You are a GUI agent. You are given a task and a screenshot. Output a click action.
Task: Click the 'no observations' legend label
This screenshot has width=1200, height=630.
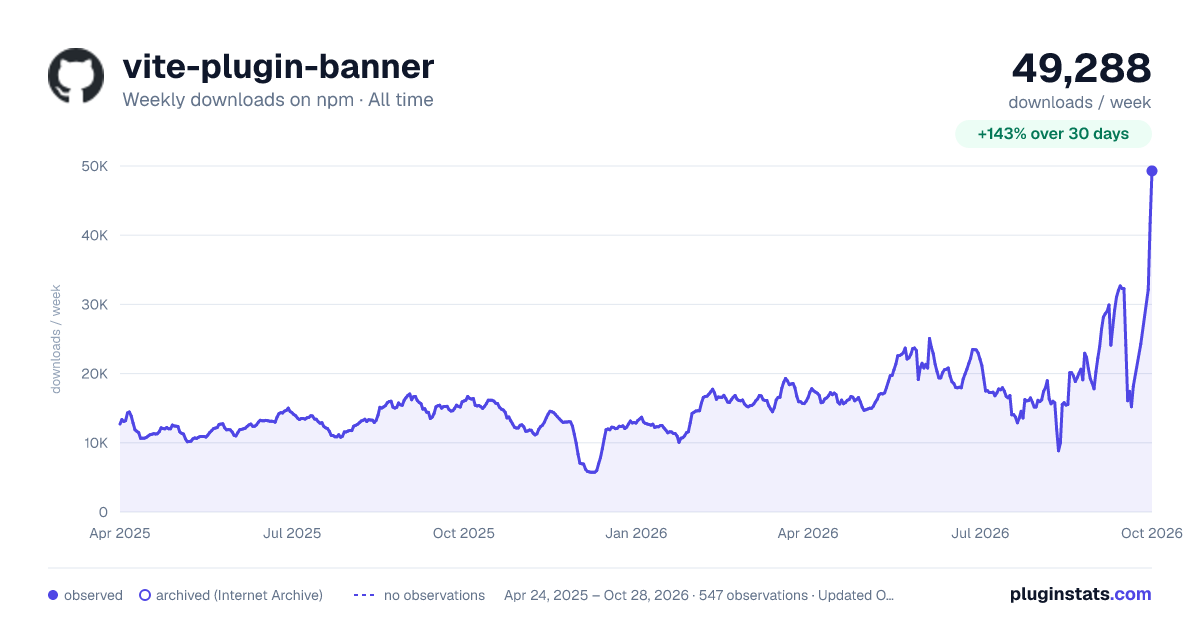(x=434, y=595)
